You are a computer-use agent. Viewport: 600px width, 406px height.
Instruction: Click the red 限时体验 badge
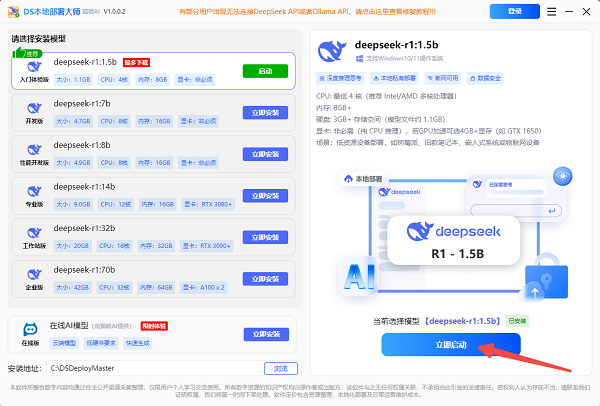click(x=154, y=326)
